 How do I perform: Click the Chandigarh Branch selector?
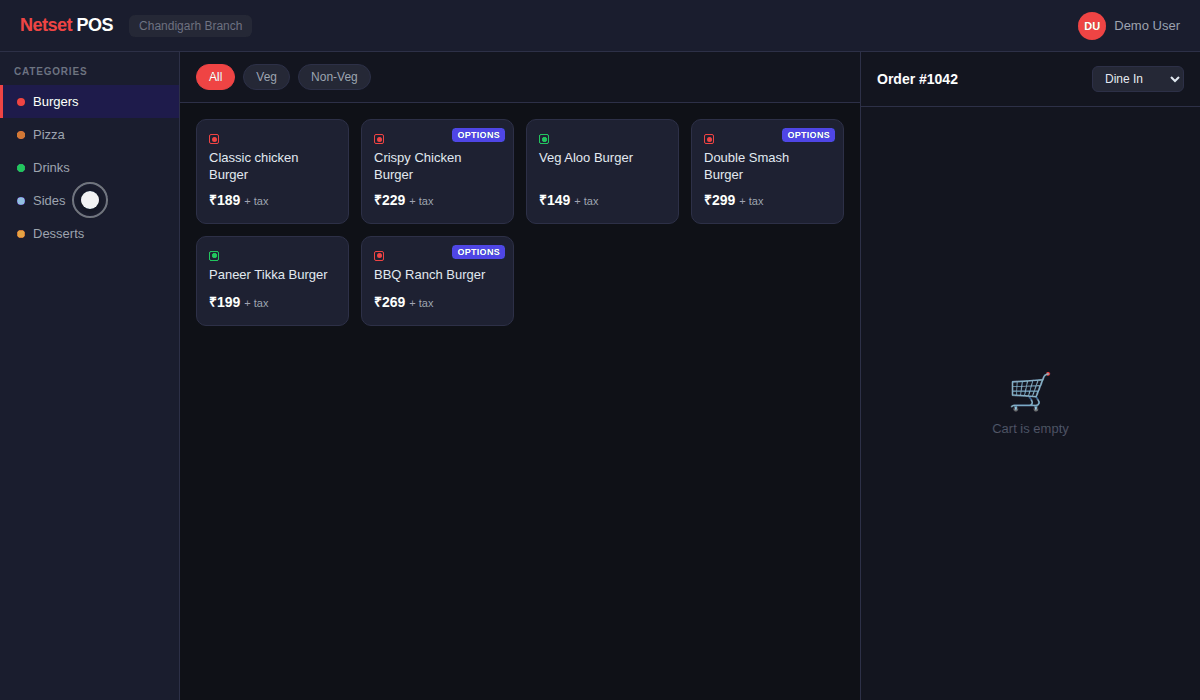[190, 26]
